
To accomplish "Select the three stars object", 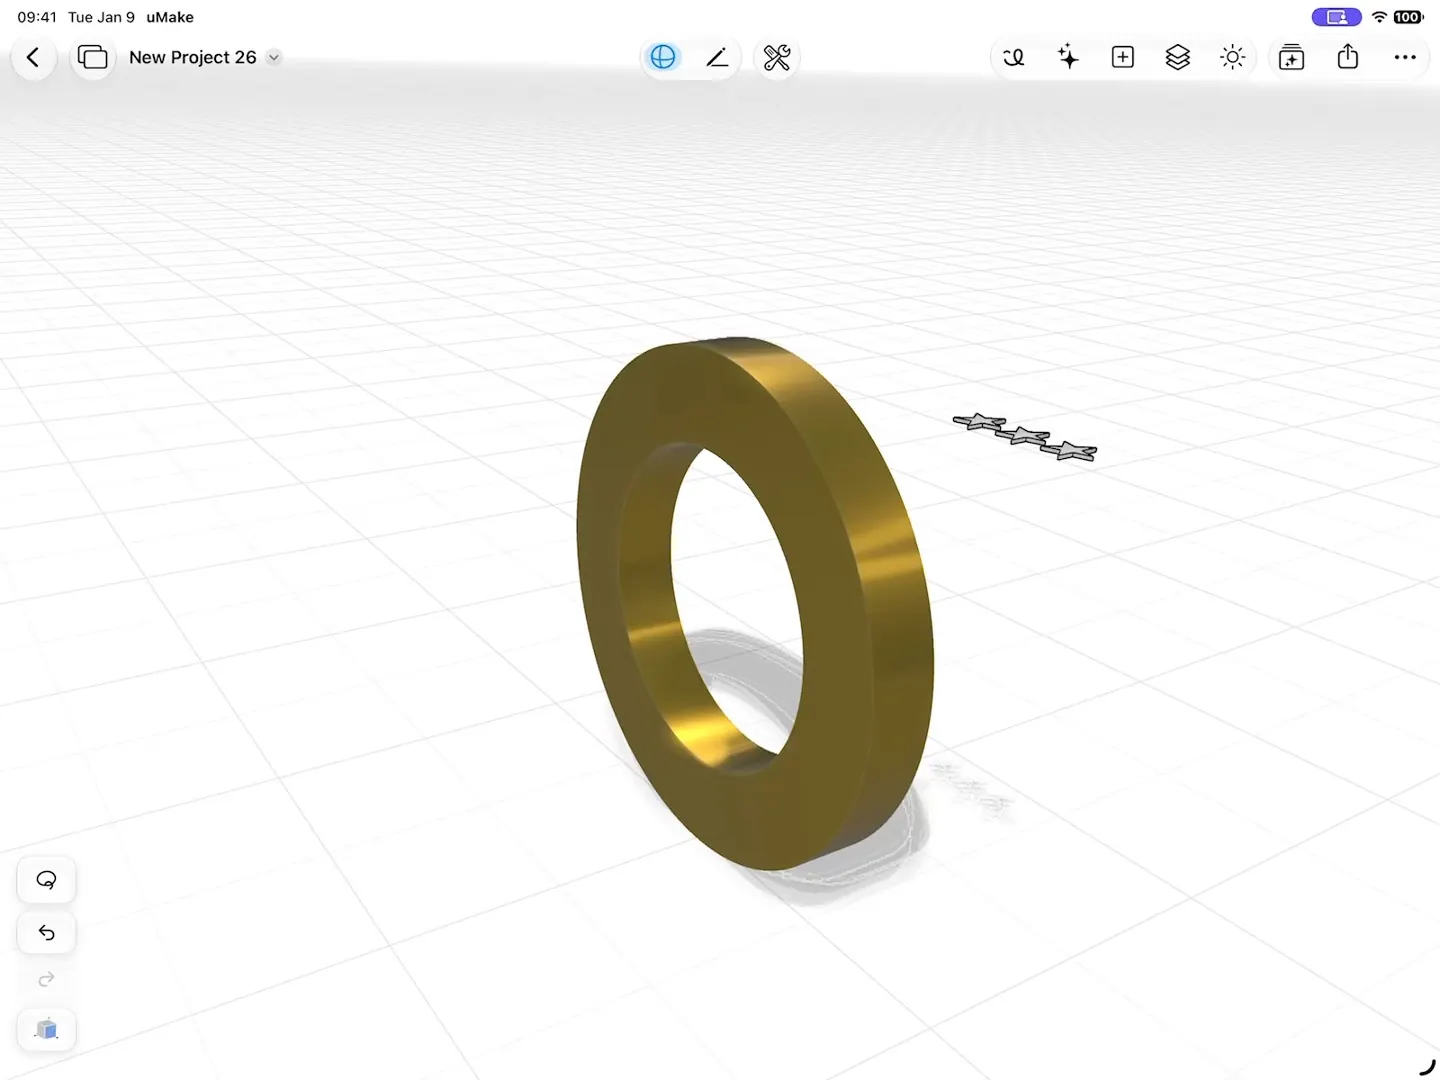I will [1025, 437].
